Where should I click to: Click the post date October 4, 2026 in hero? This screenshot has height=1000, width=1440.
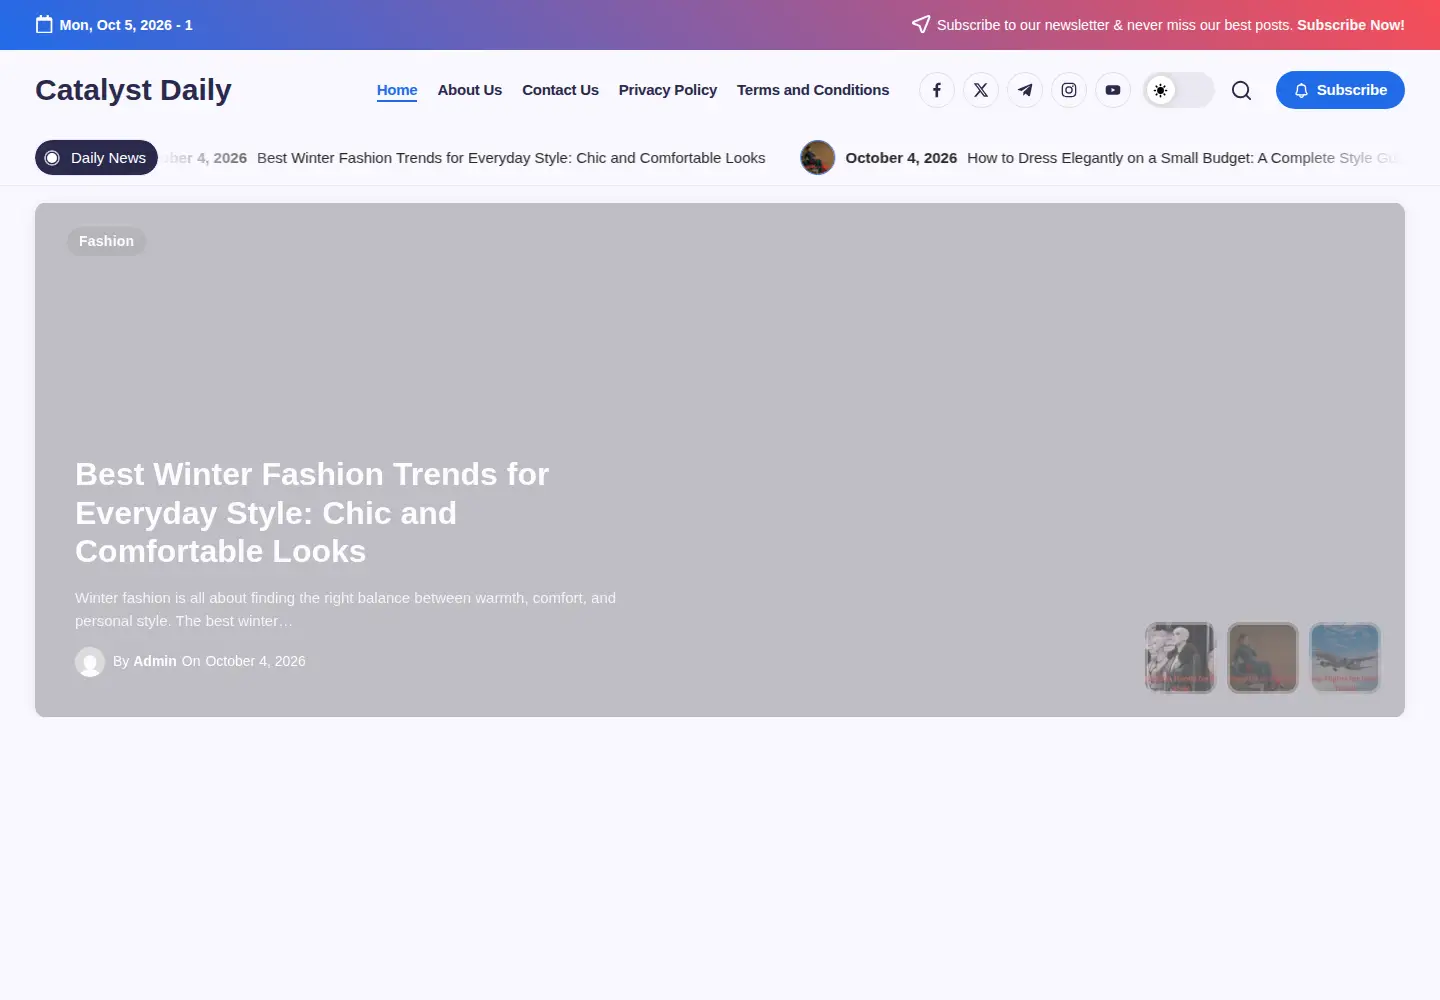click(255, 661)
